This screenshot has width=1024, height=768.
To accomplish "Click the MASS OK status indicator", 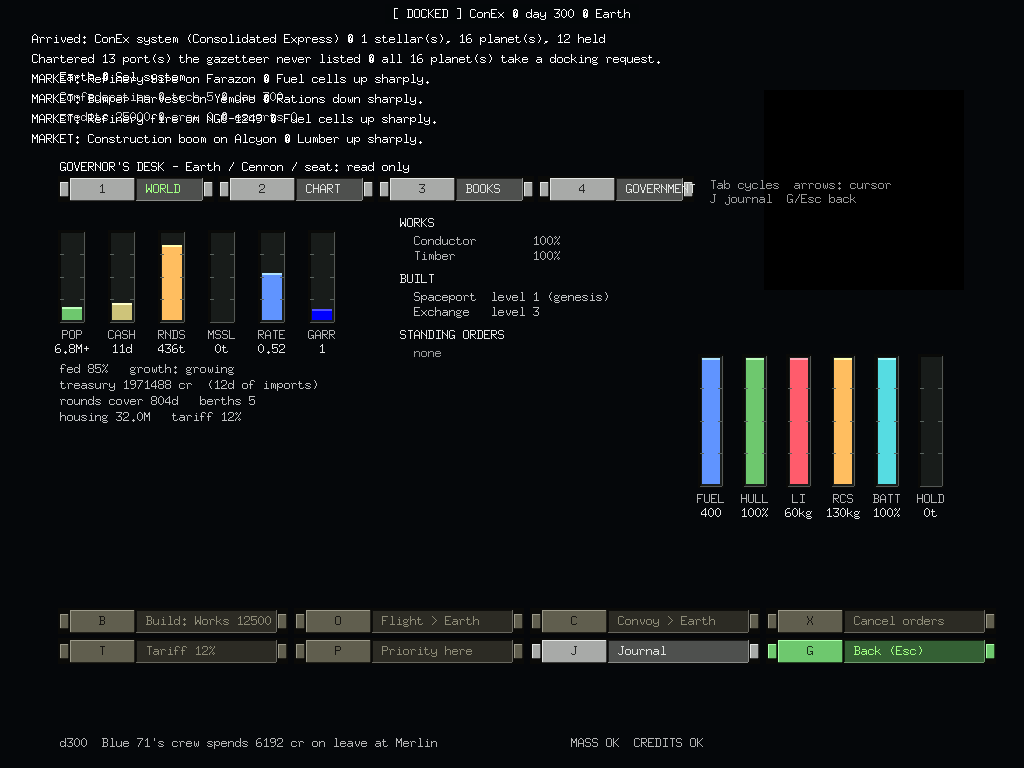I will 594,743.
